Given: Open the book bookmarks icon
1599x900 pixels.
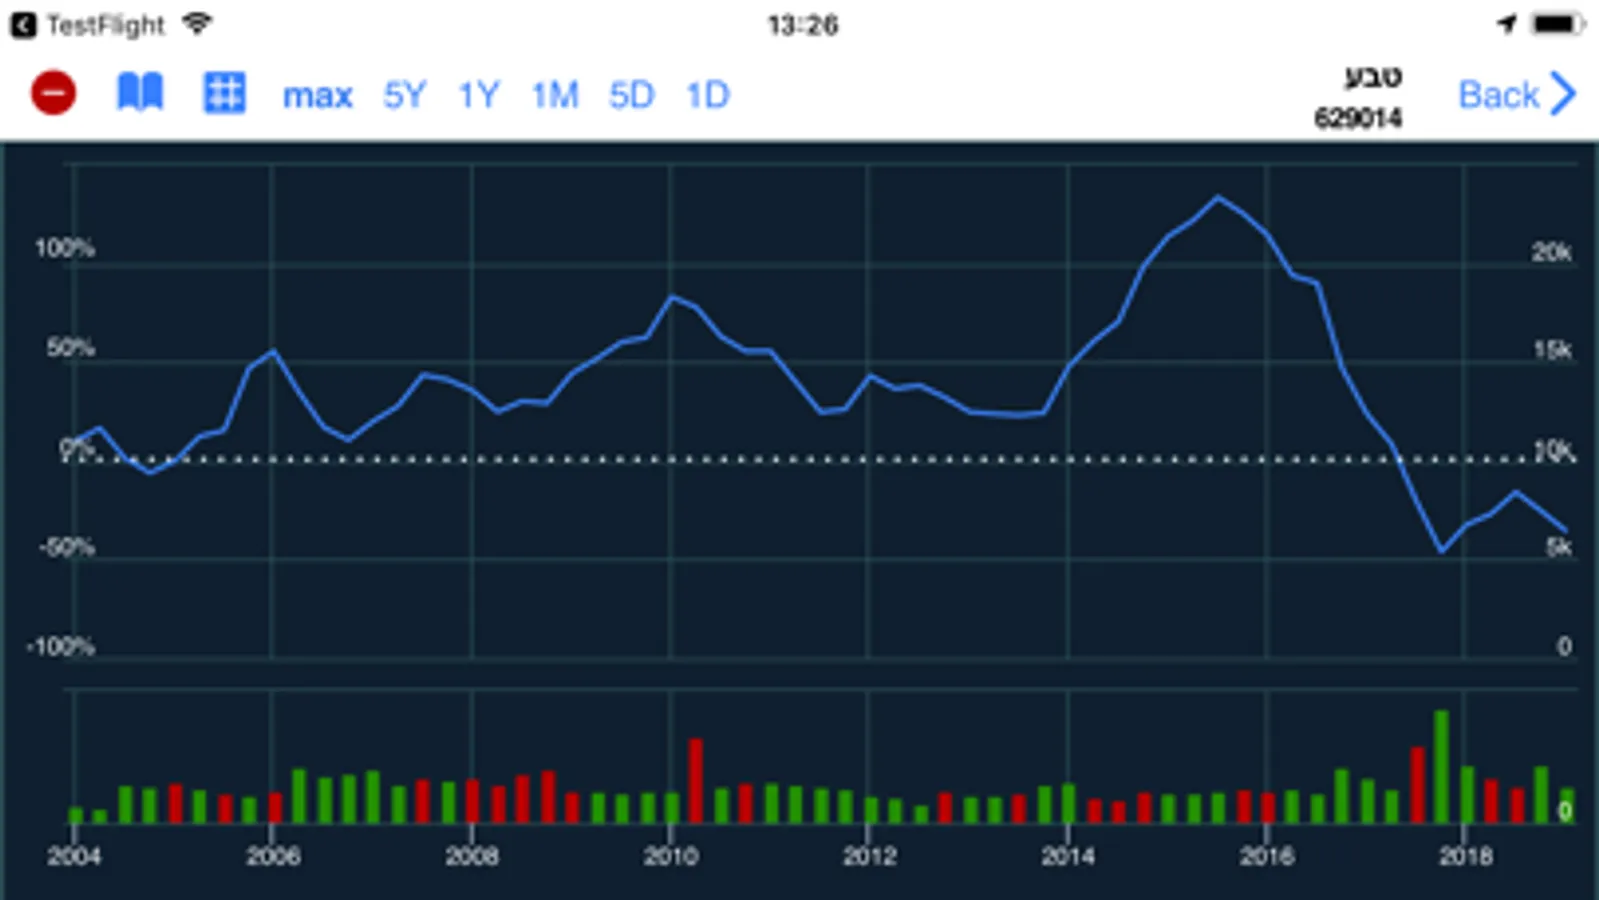Looking at the screenshot, I should (x=140, y=93).
